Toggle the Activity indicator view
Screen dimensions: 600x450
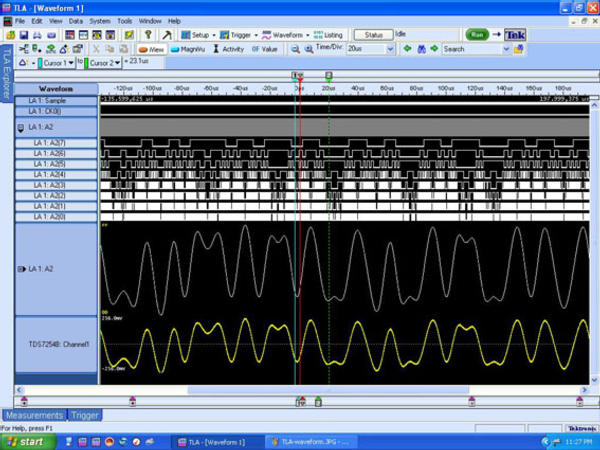(x=229, y=48)
